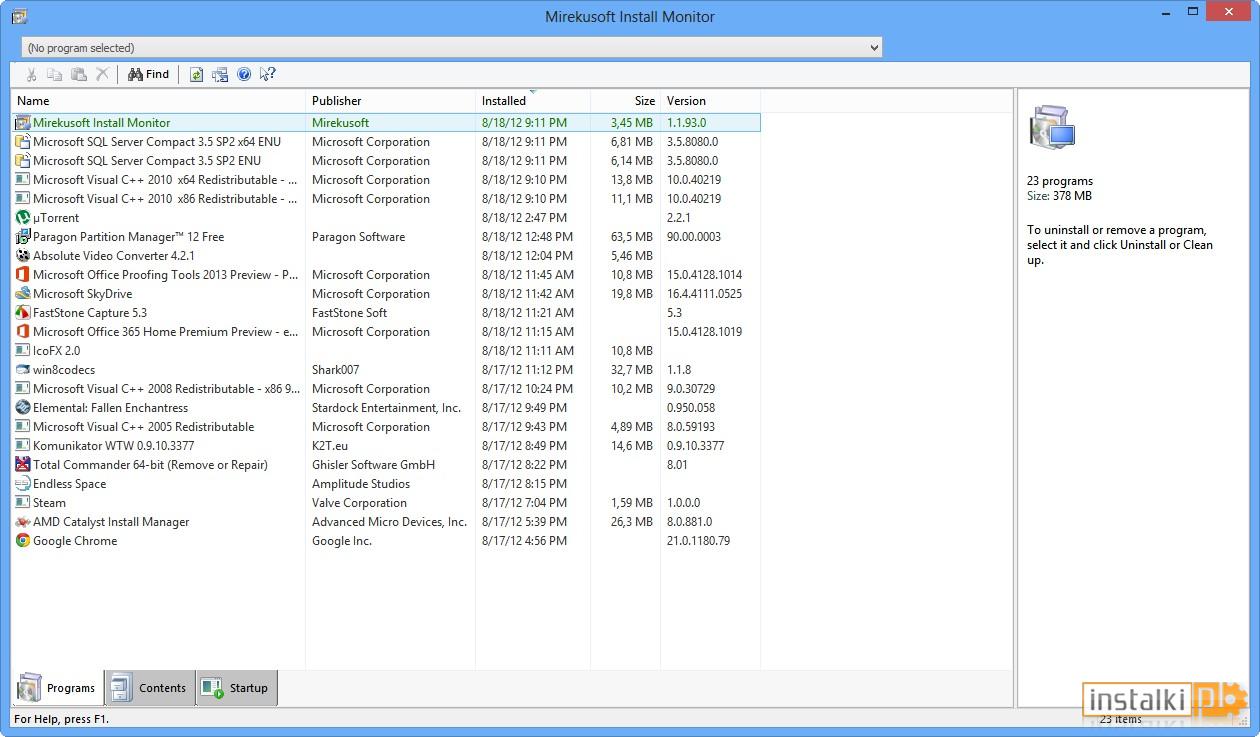Click version 21.0.1180.79 cell
This screenshot has height=737, width=1260.
[698, 541]
